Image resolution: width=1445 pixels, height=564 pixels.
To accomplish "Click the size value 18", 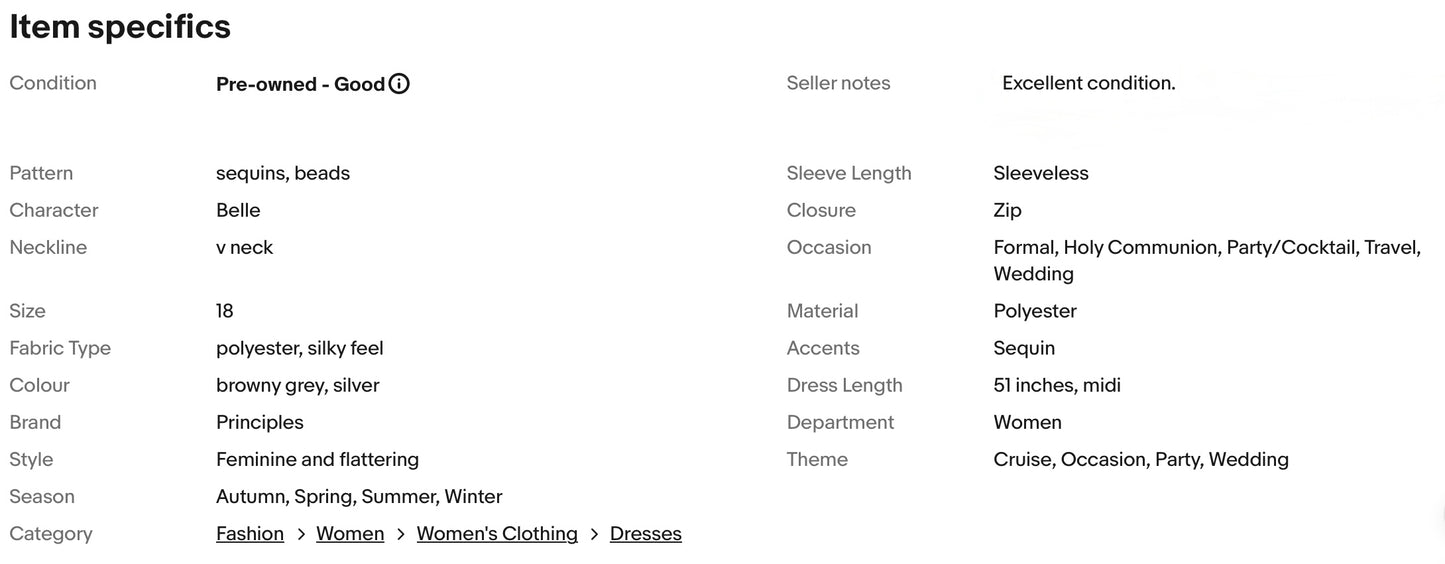I will coord(225,311).
